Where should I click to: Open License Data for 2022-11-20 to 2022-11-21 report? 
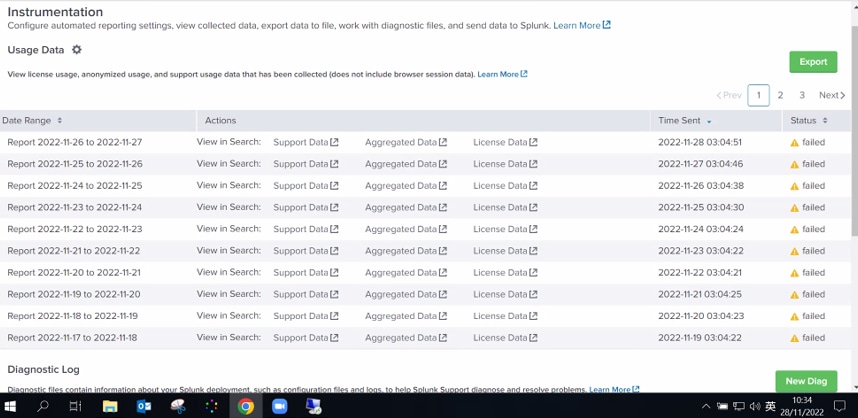click(x=505, y=272)
